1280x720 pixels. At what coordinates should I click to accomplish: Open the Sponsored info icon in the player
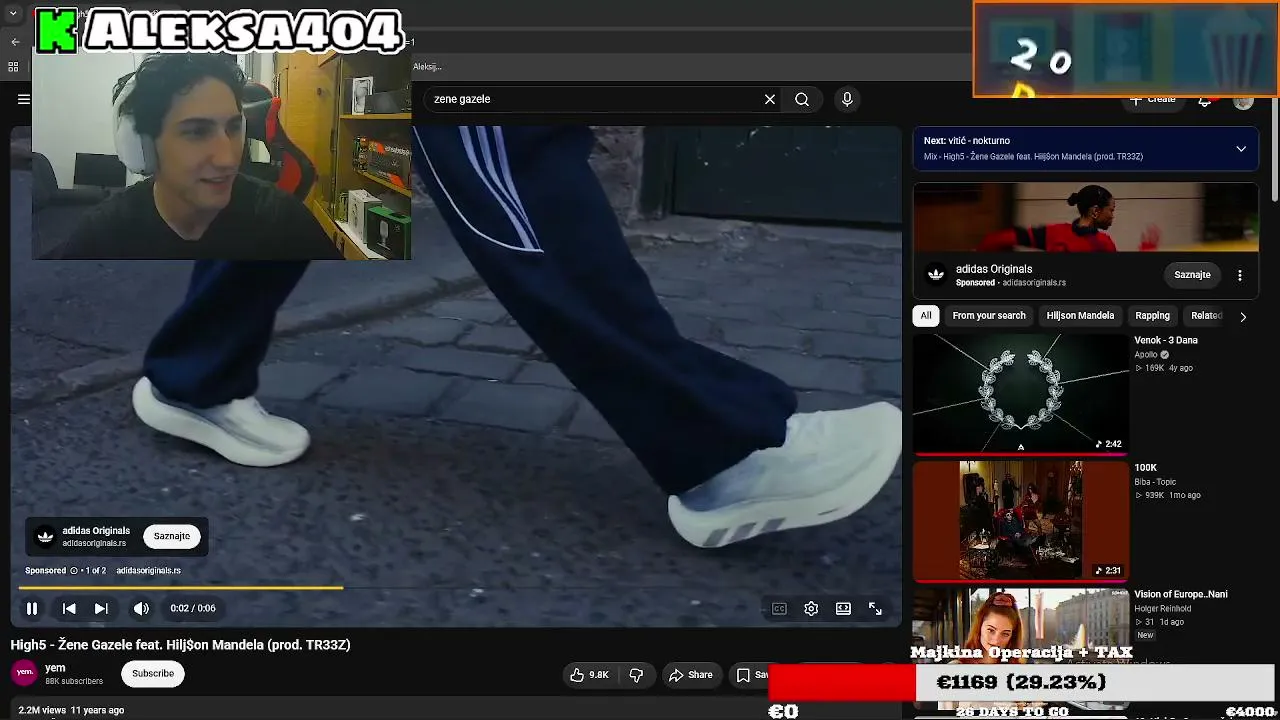point(74,571)
